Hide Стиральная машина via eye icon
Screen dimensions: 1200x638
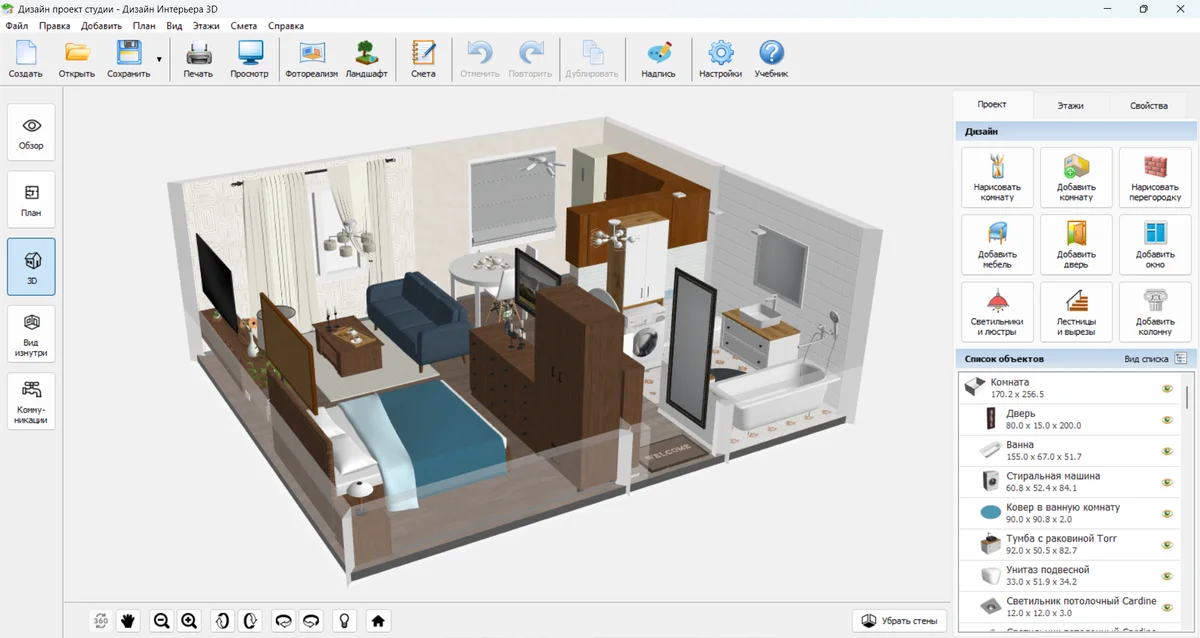click(1166, 482)
